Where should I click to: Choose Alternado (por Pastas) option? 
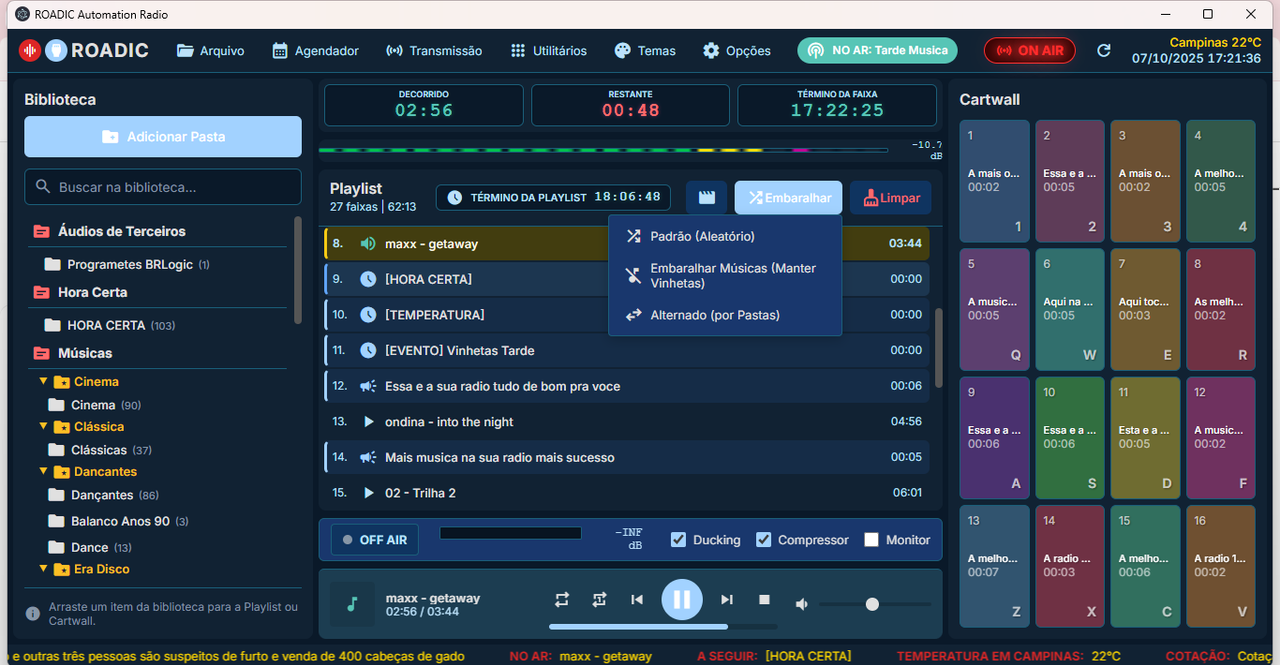(725, 315)
